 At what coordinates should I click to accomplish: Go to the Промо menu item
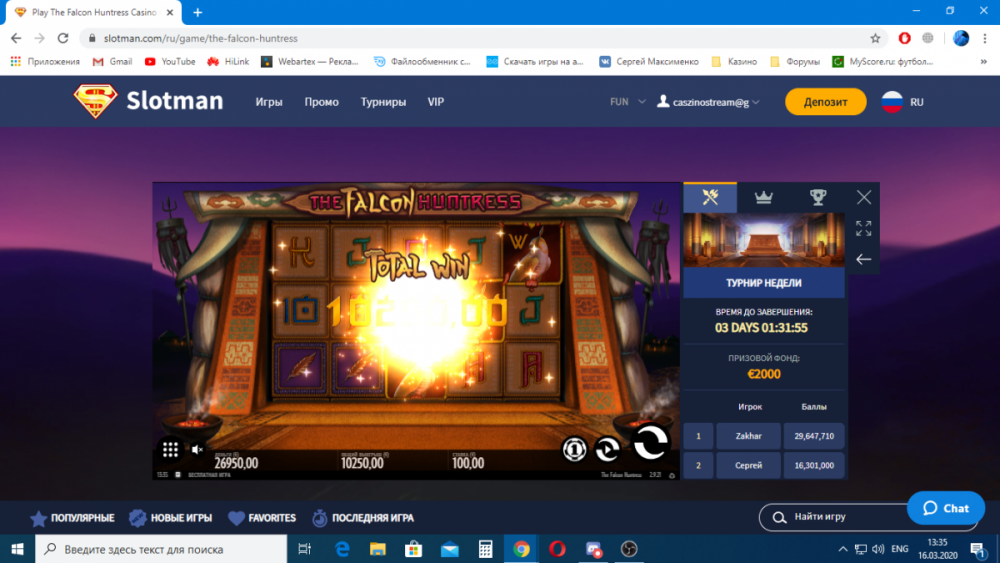[321, 102]
